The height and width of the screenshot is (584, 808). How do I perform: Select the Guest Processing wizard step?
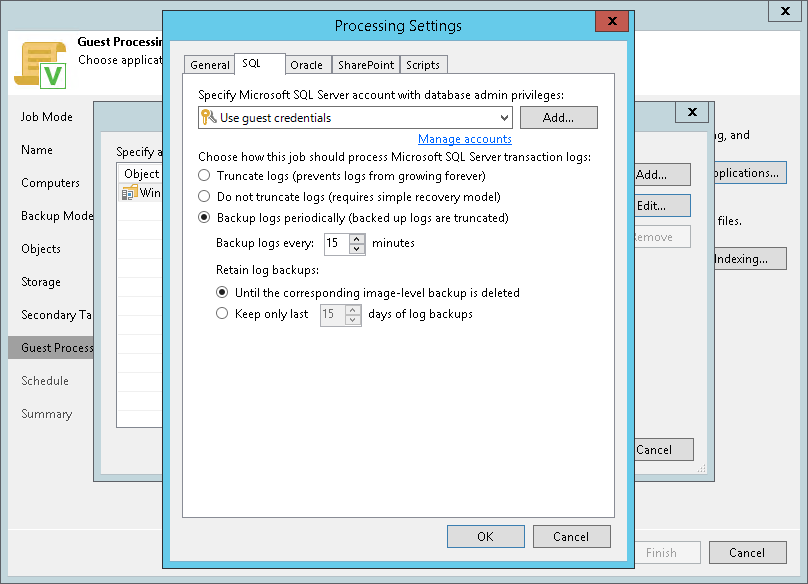[x=51, y=348]
